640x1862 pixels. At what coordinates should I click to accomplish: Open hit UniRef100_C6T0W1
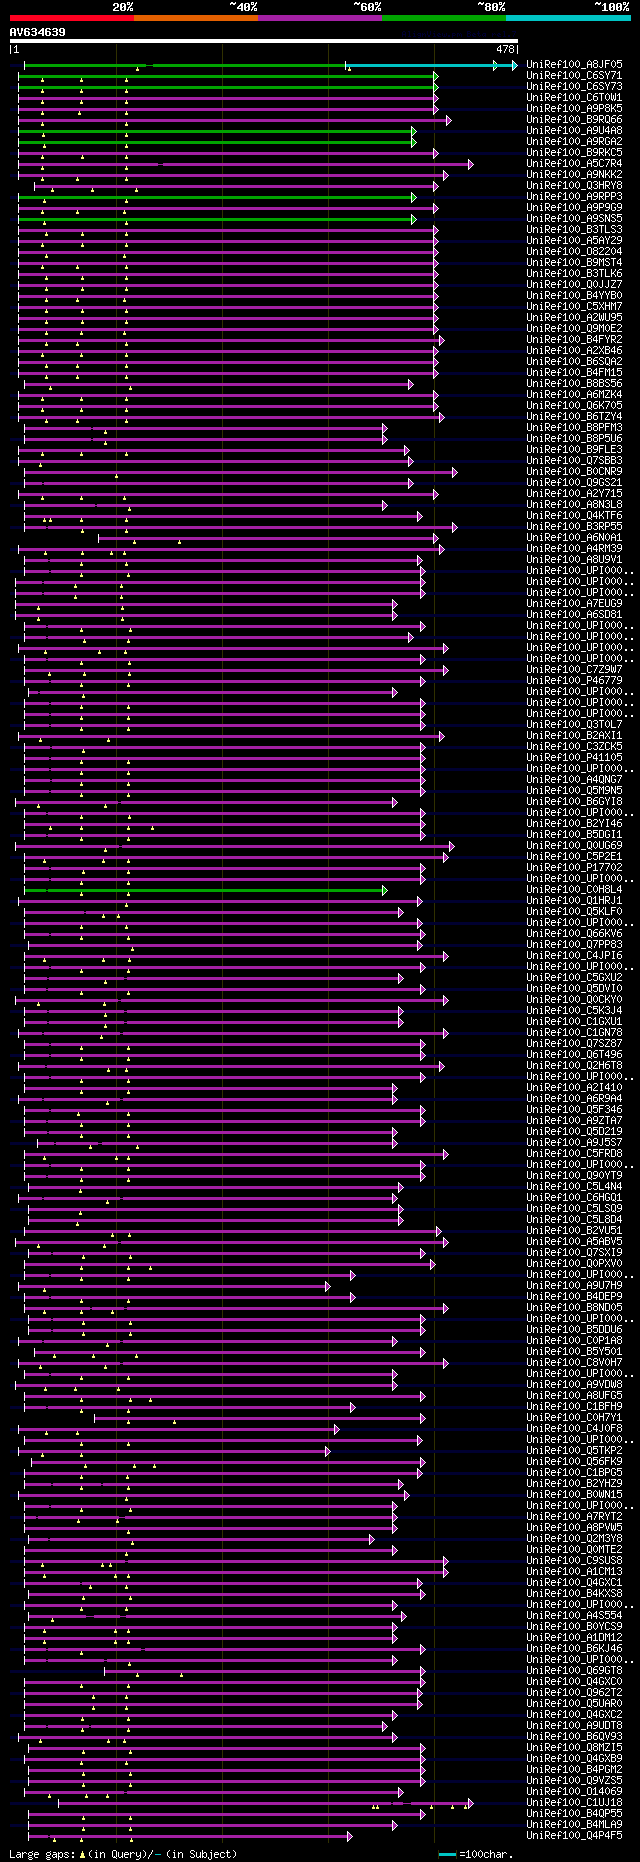[x=574, y=97]
